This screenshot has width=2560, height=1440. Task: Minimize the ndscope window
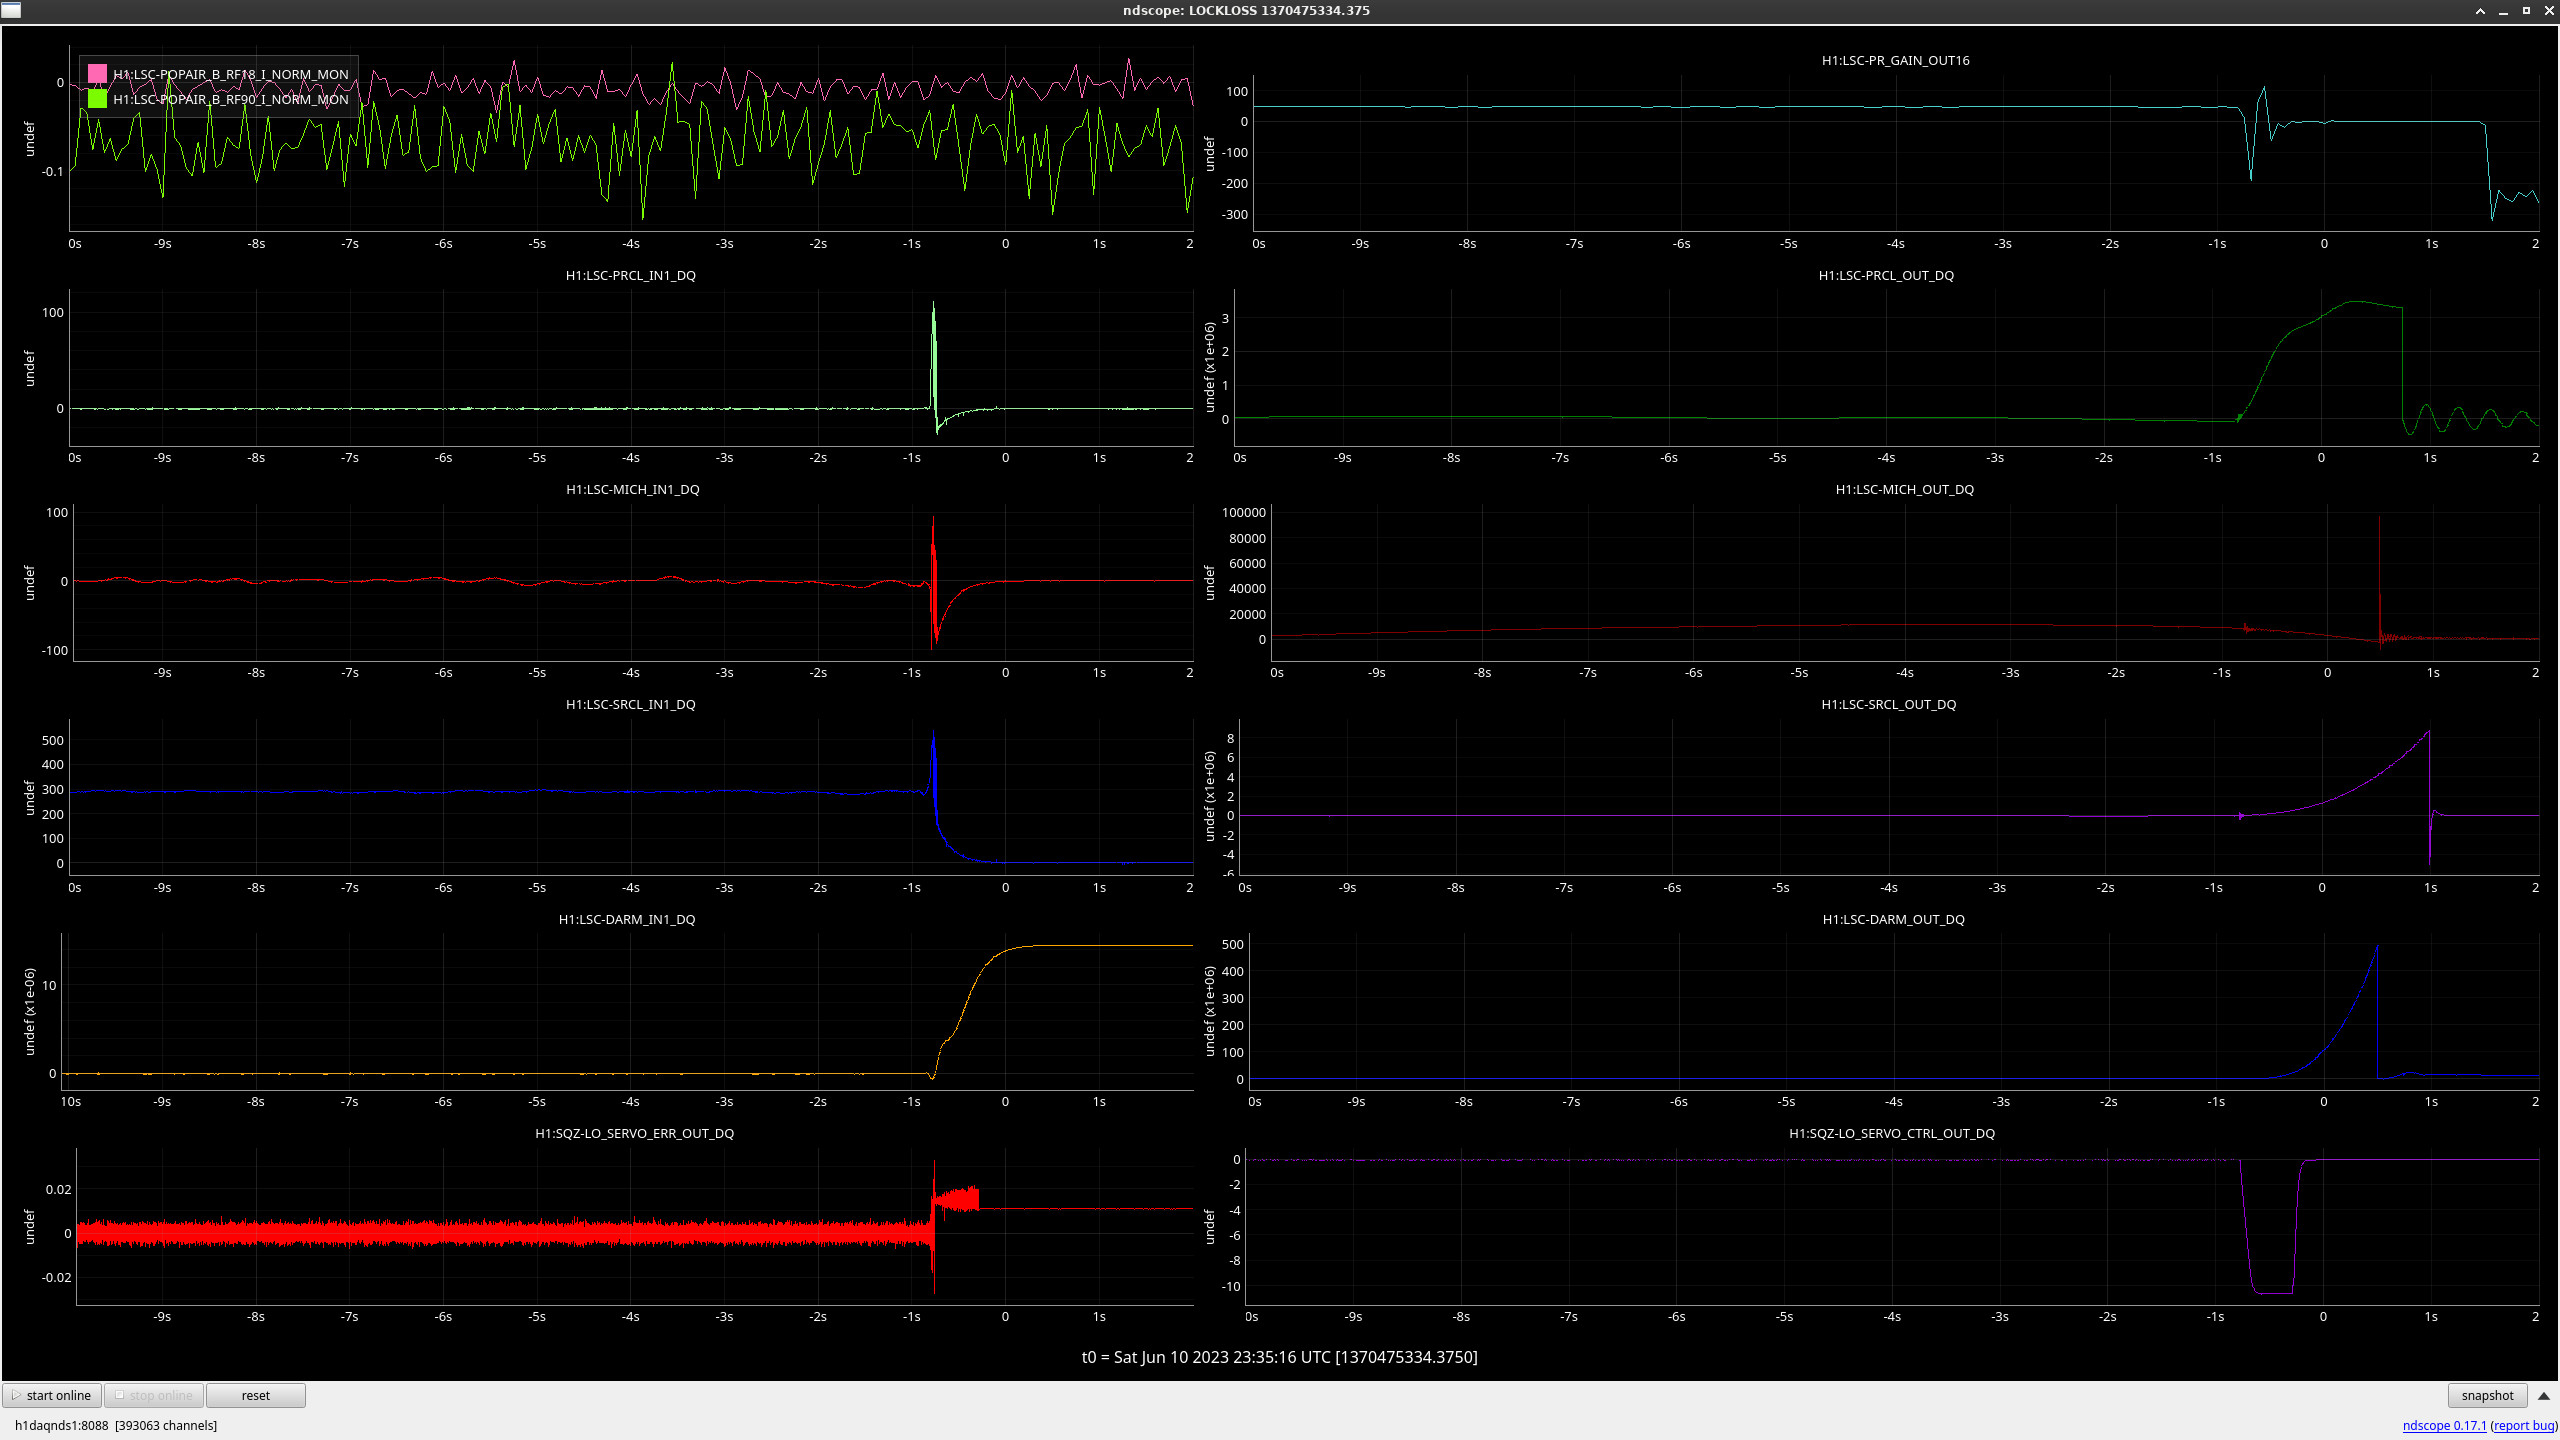click(2503, 11)
